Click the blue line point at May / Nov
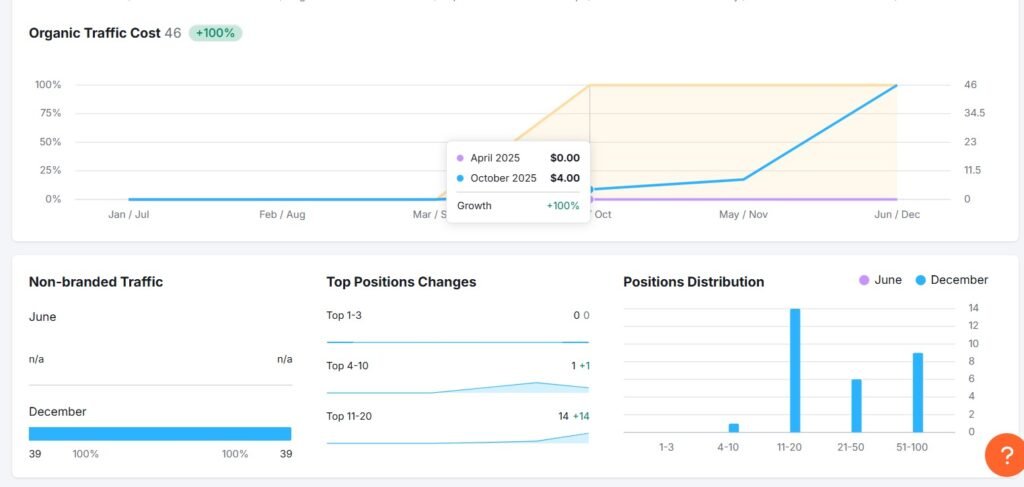 pos(743,179)
